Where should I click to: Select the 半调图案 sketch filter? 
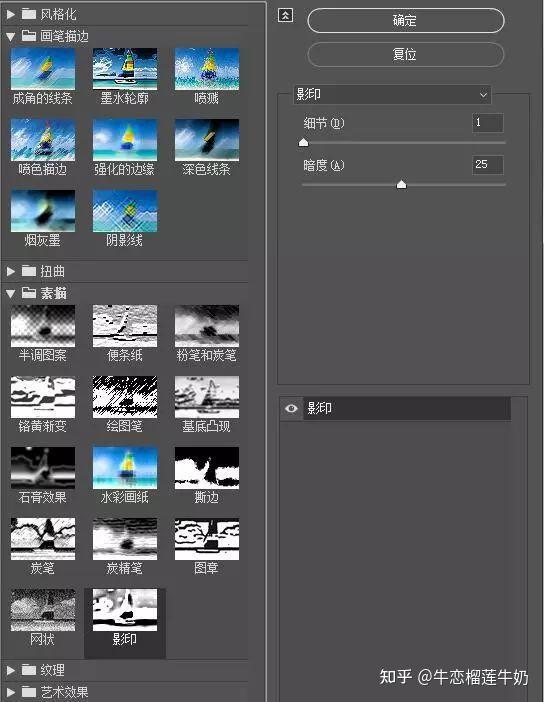[43, 326]
